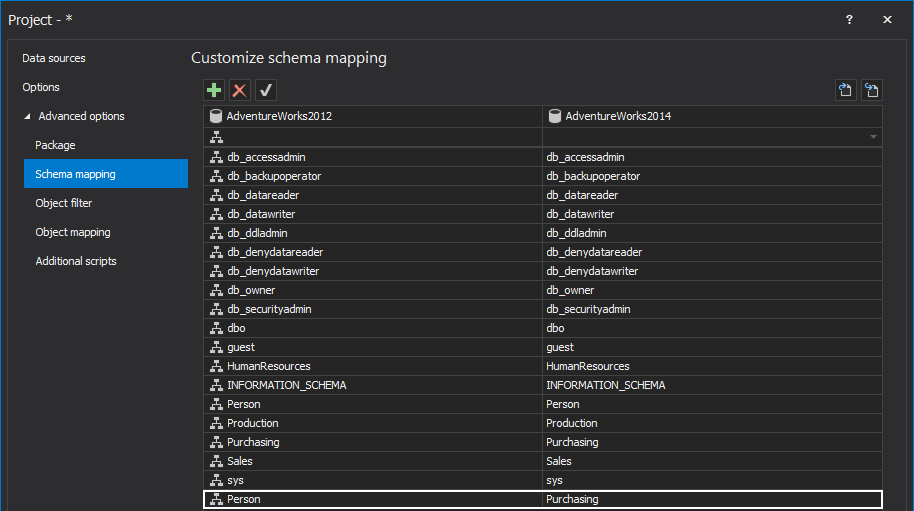Click schema icon beside db_accessadmin

216,157
